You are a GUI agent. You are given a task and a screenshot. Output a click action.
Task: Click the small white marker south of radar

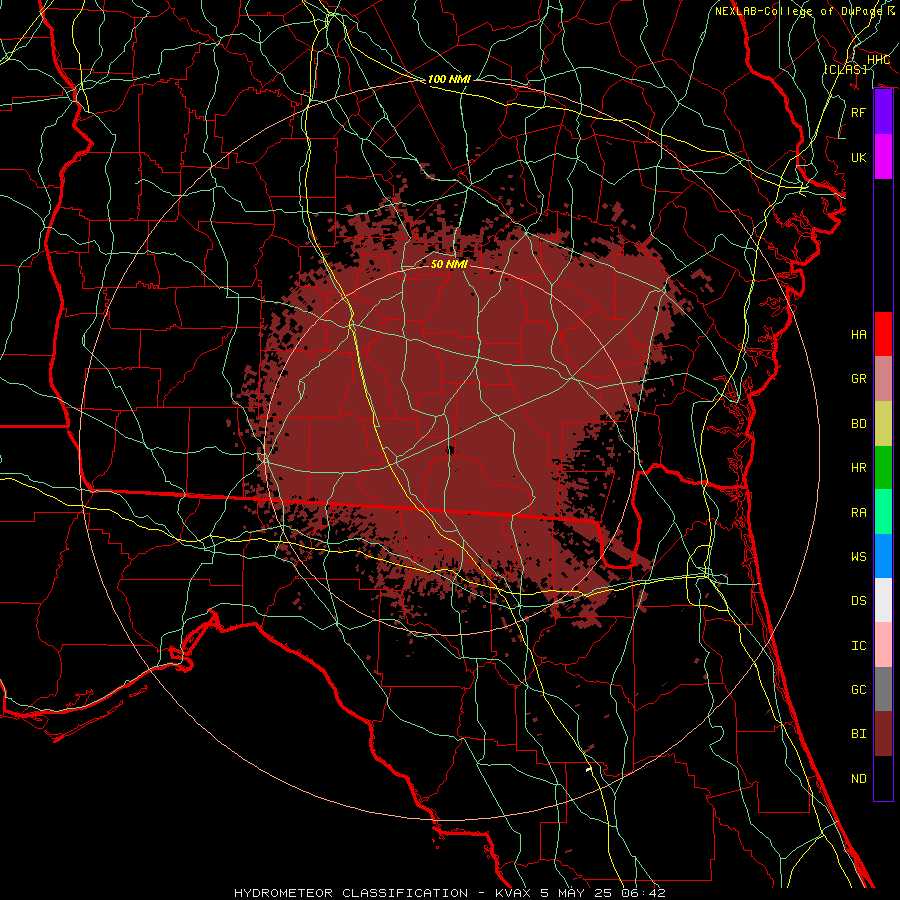pyautogui.click(x=588, y=770)
